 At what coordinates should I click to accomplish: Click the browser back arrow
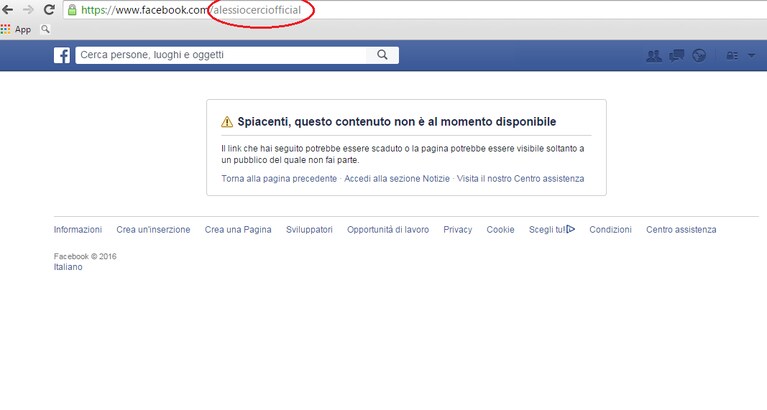(x=7, y=9)
